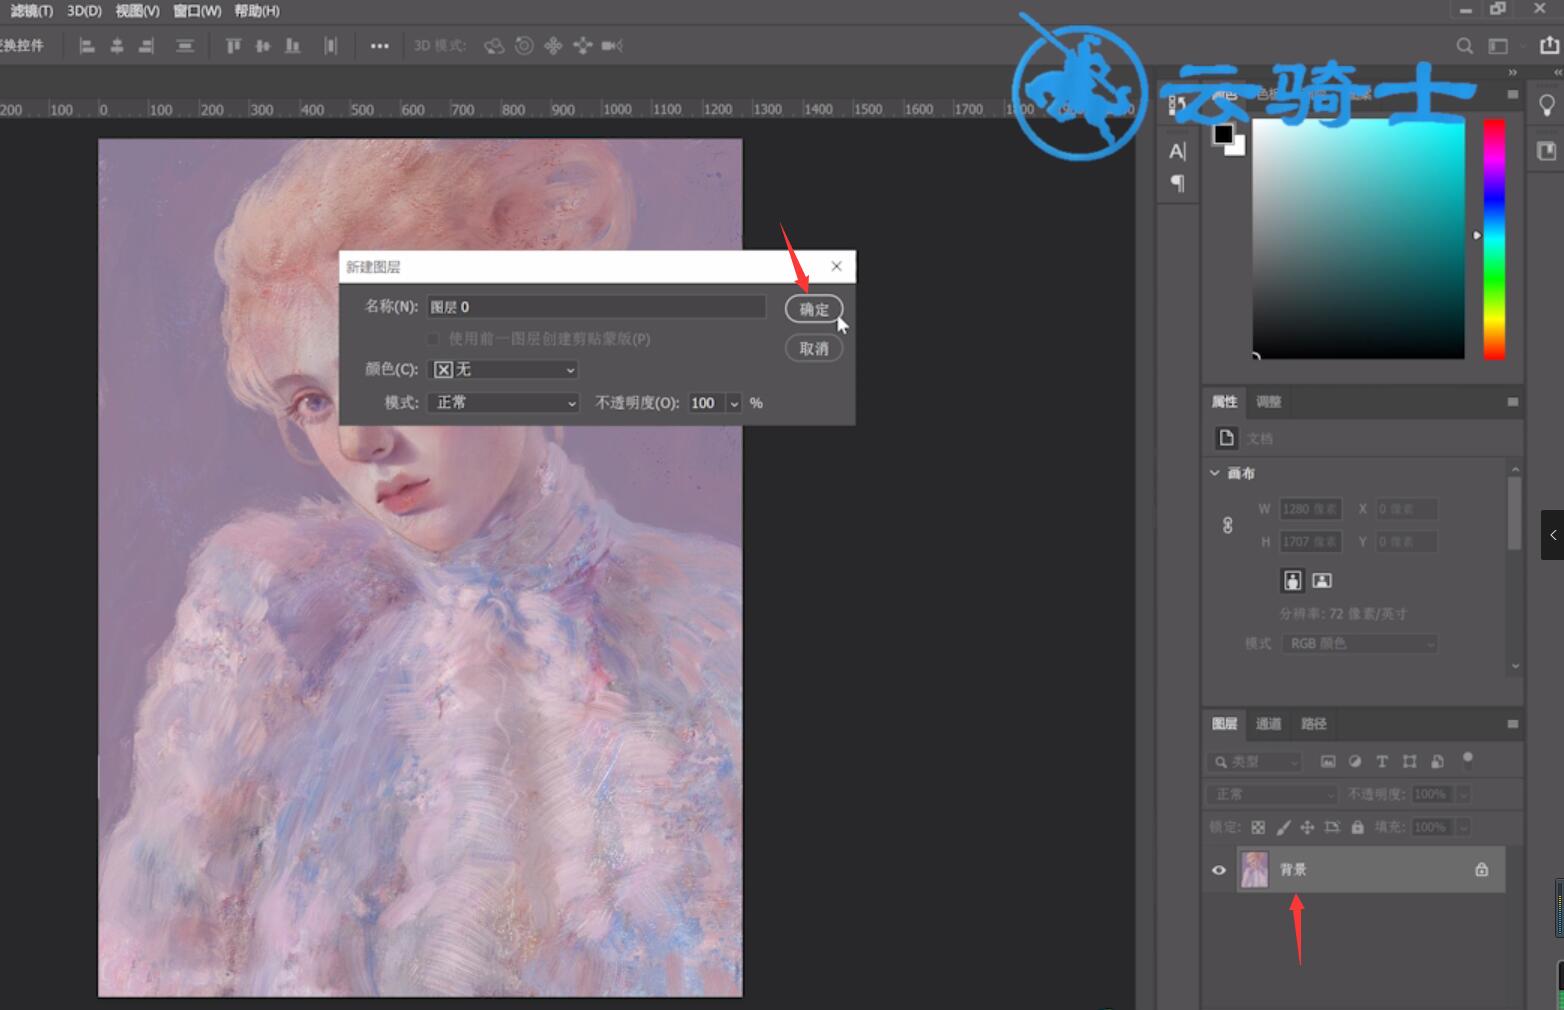Toggle lock image pixels brush icon
Image resolution: width=1564 pixels, height=1010 pixels.
1283,827
